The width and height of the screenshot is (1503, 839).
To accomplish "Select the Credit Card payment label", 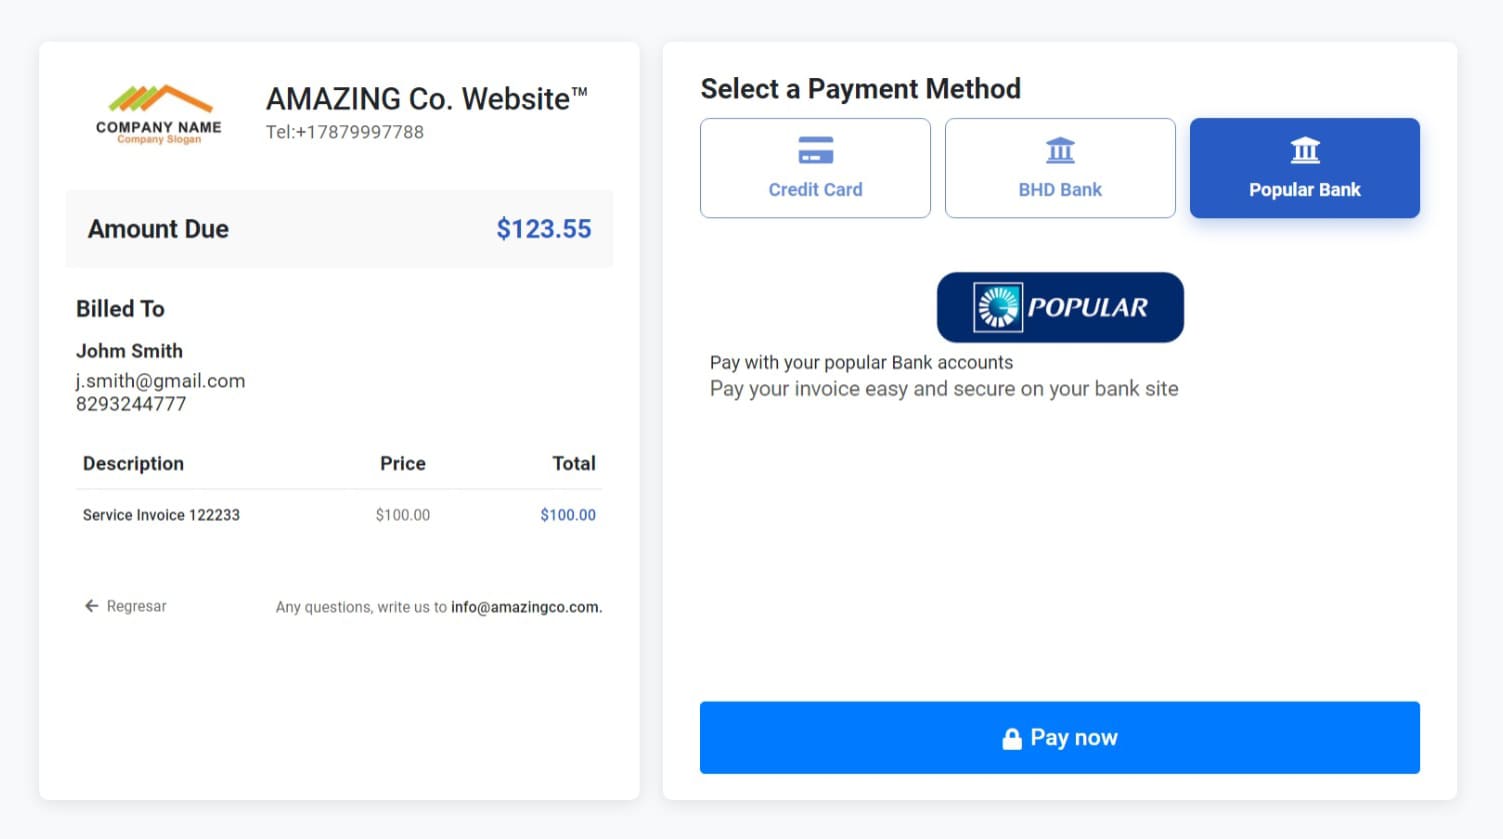I will (x=815, y=190).
